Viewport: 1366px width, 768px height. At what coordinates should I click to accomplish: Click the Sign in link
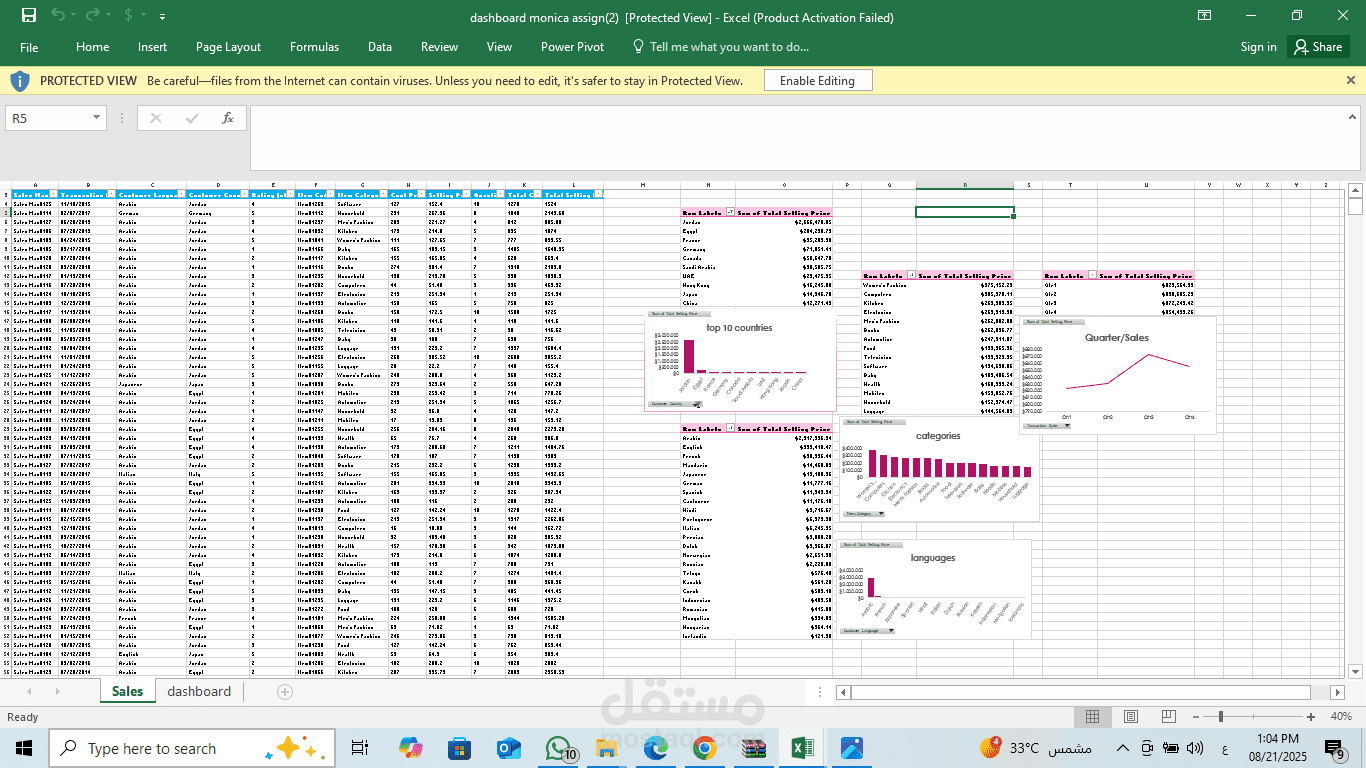pos(1257,46)
